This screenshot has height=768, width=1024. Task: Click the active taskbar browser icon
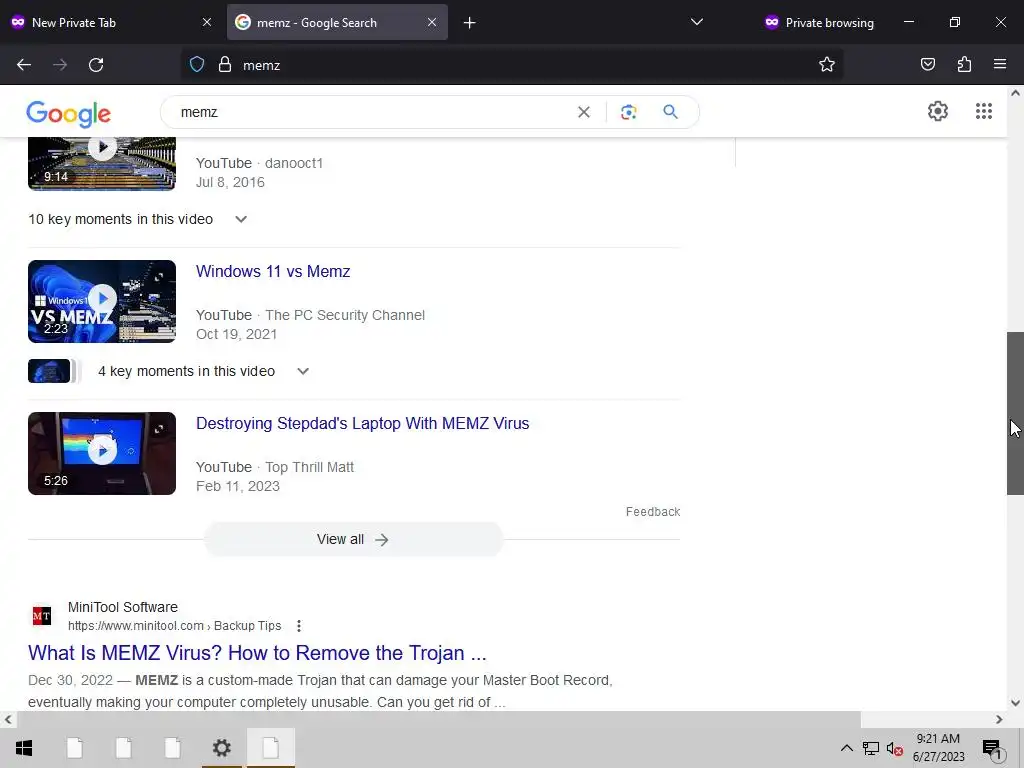coord(271,748)
